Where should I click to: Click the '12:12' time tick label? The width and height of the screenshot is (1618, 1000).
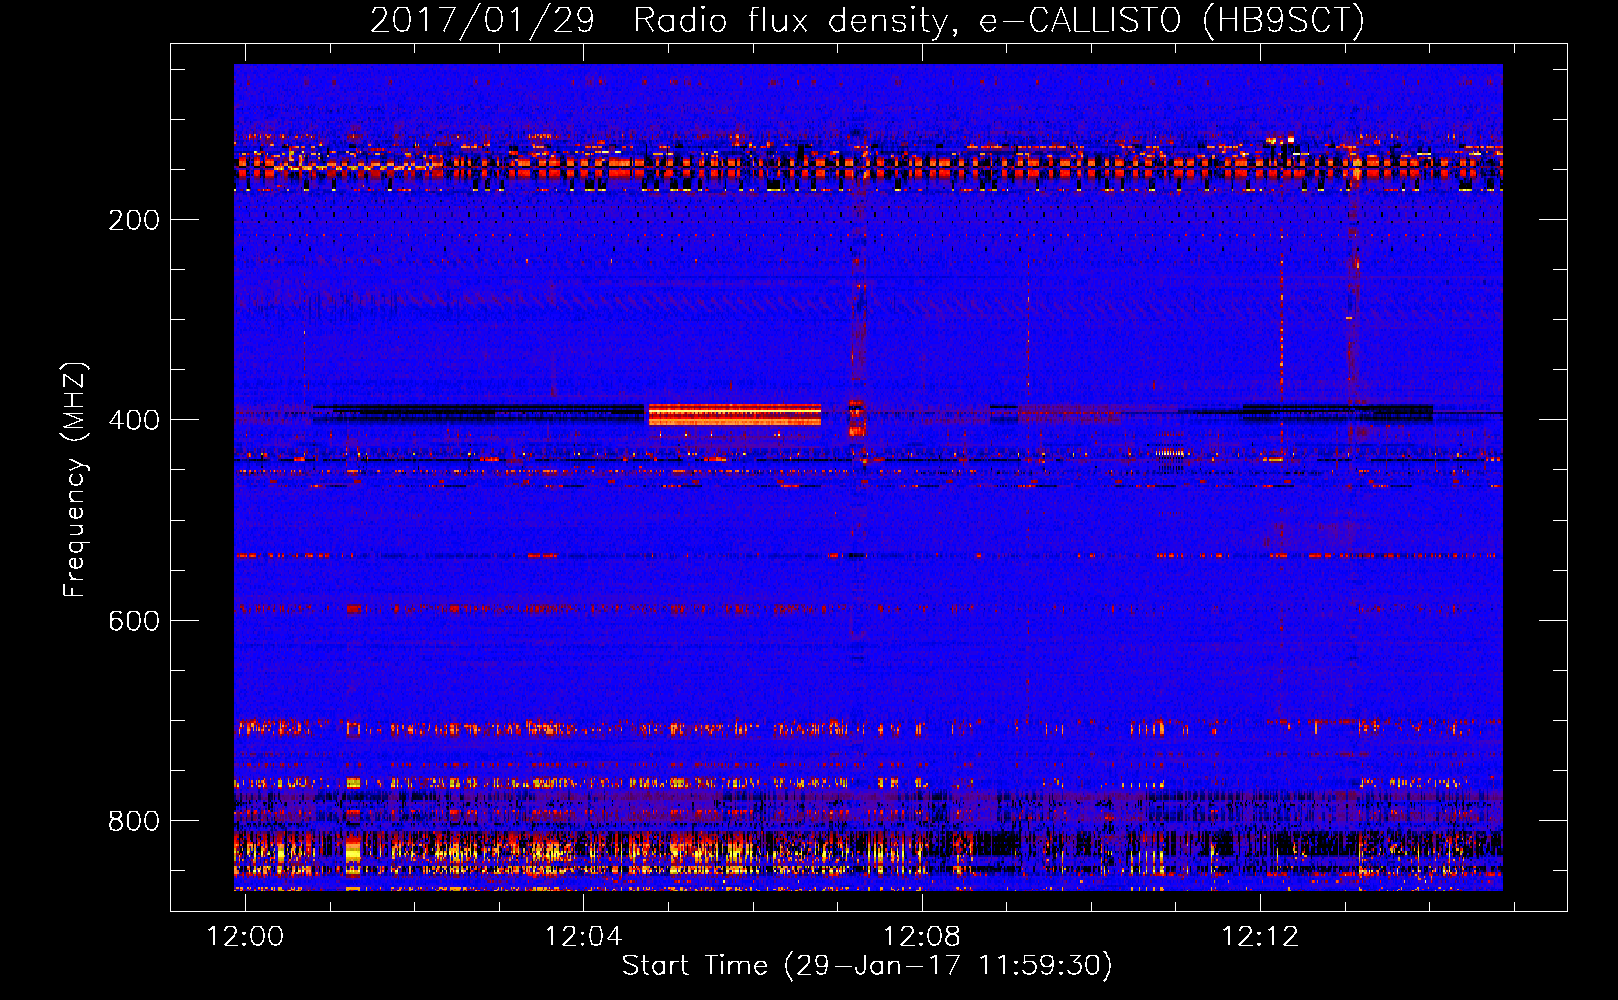pos(1260,936)
